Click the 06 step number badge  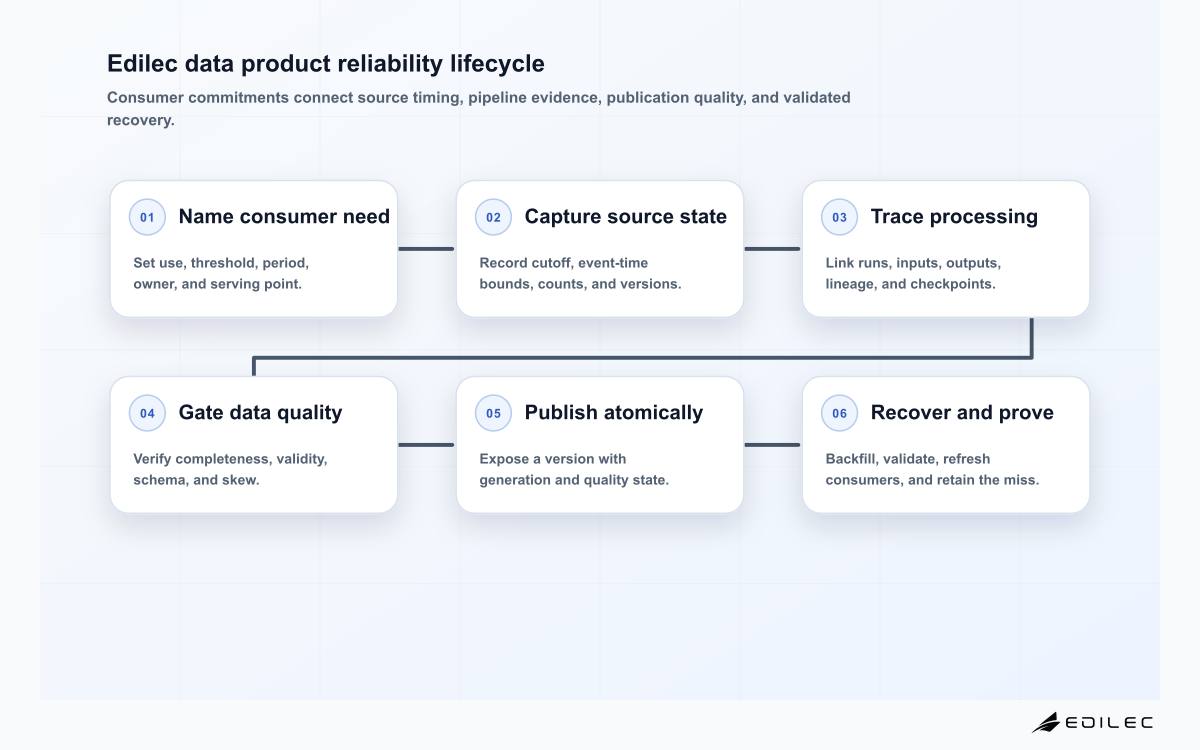(839, 413)
